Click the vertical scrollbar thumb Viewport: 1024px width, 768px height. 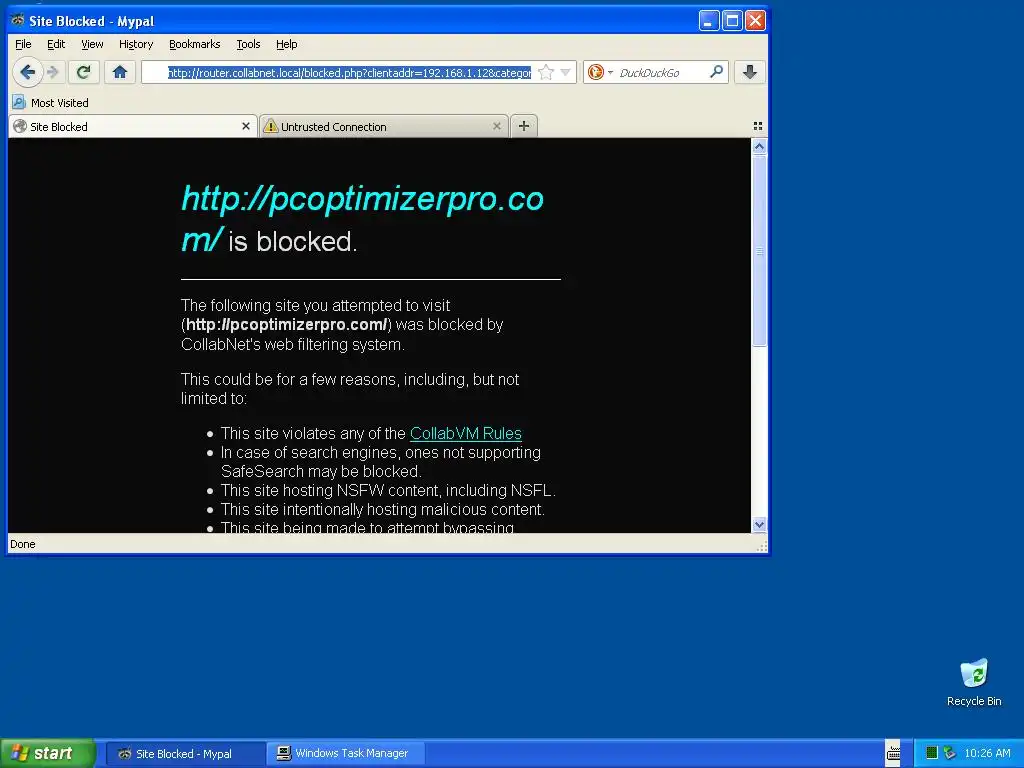(x=759, y=251)
